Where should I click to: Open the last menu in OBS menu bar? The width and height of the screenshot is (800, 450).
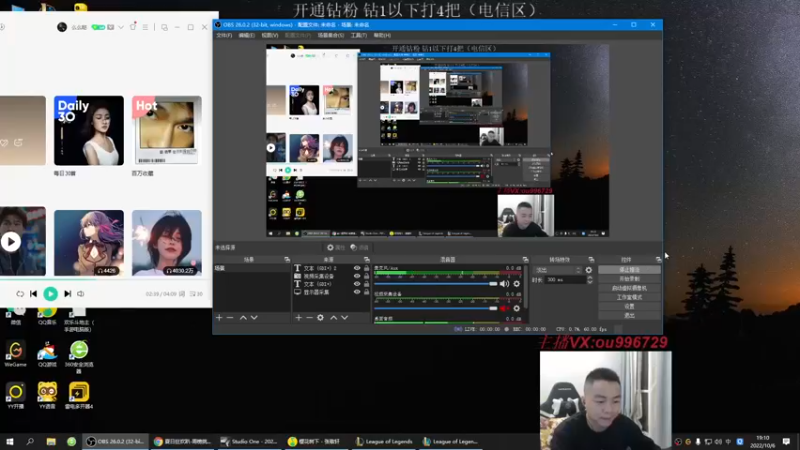(382, 35)
